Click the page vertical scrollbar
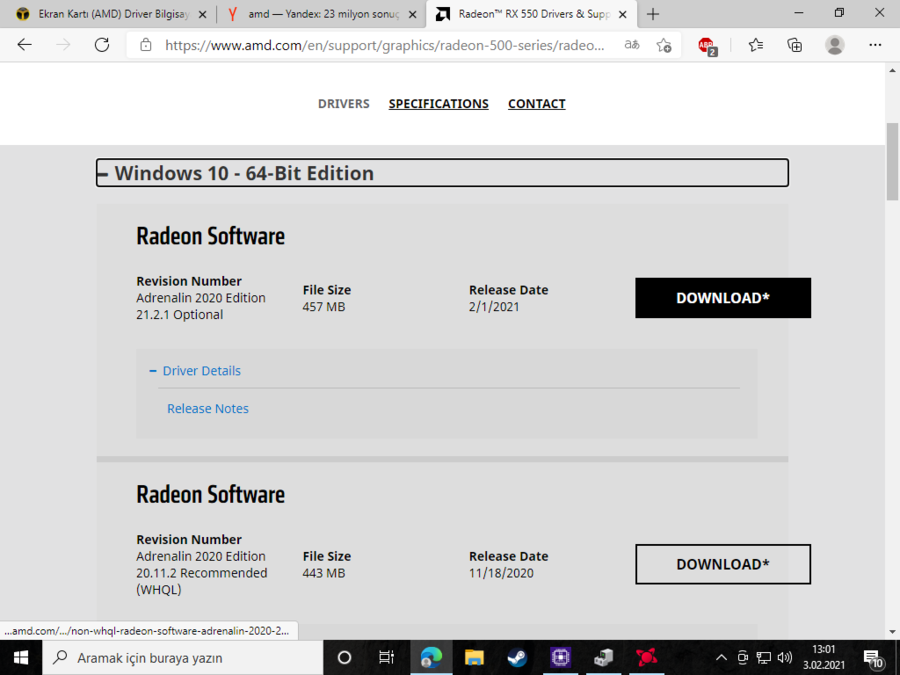The width and height of the screenshot is (900, 675). pos(892,162)
